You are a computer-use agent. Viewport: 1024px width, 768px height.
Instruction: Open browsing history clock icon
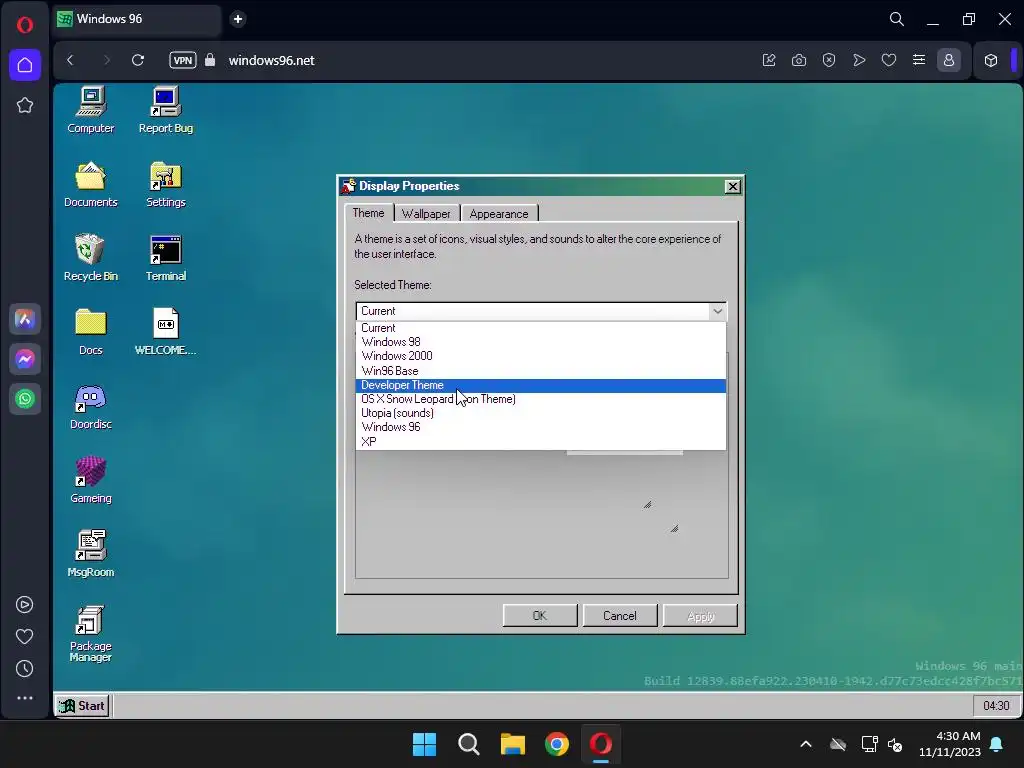coord(24,669)
